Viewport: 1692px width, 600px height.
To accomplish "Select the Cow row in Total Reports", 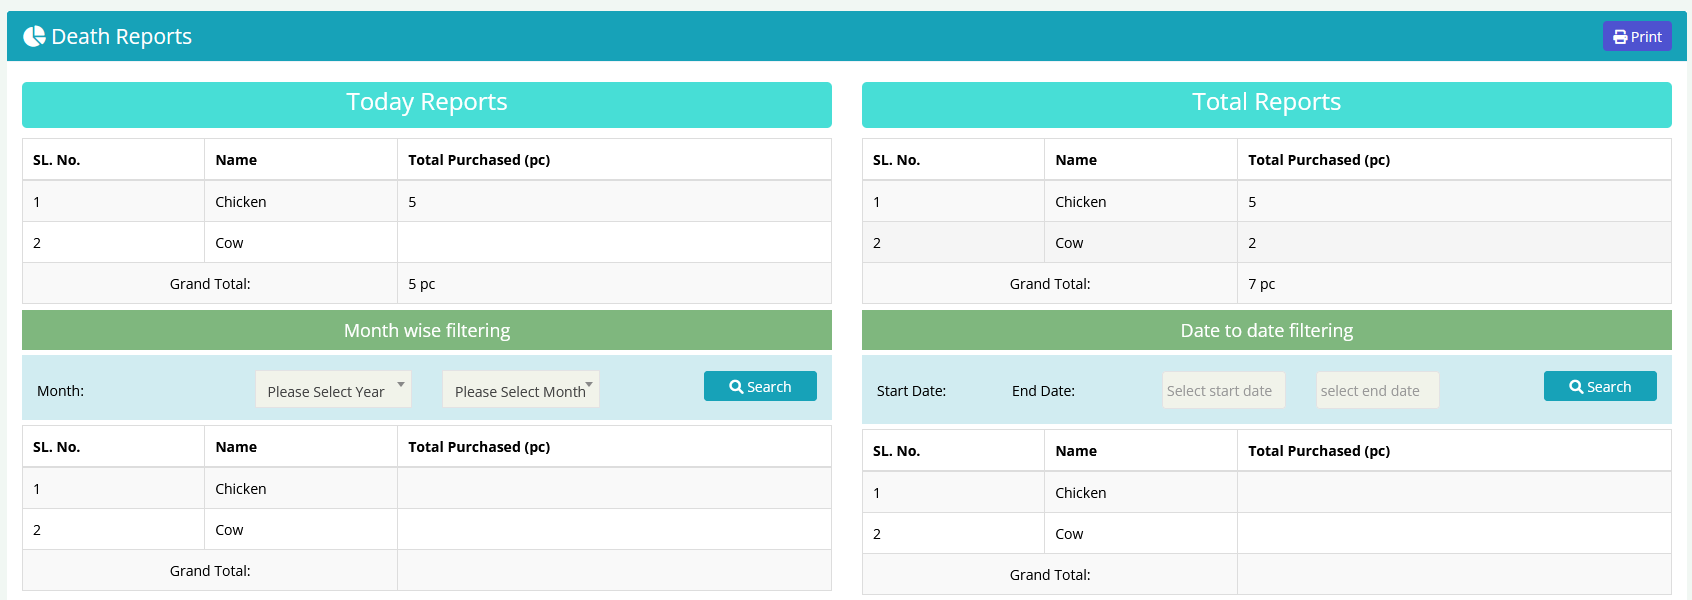I will click(1069, 243).
